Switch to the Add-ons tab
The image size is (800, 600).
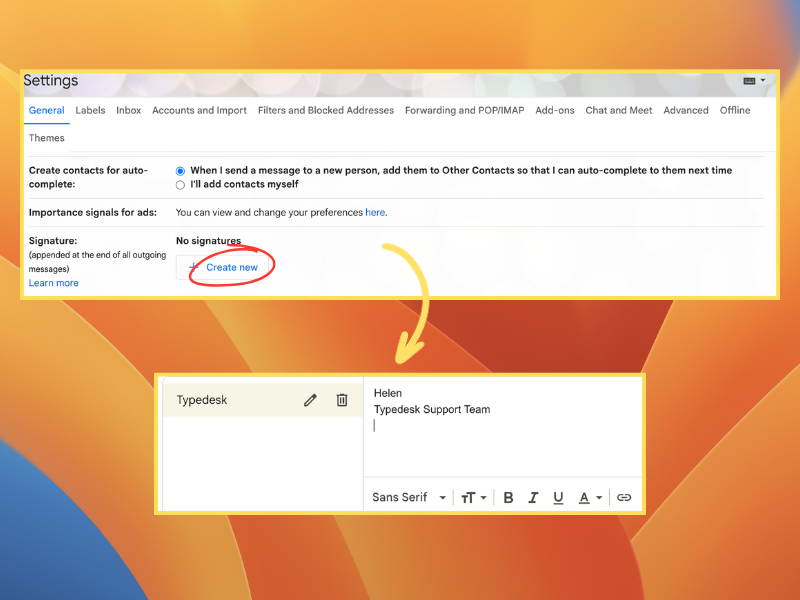point(555,110)
